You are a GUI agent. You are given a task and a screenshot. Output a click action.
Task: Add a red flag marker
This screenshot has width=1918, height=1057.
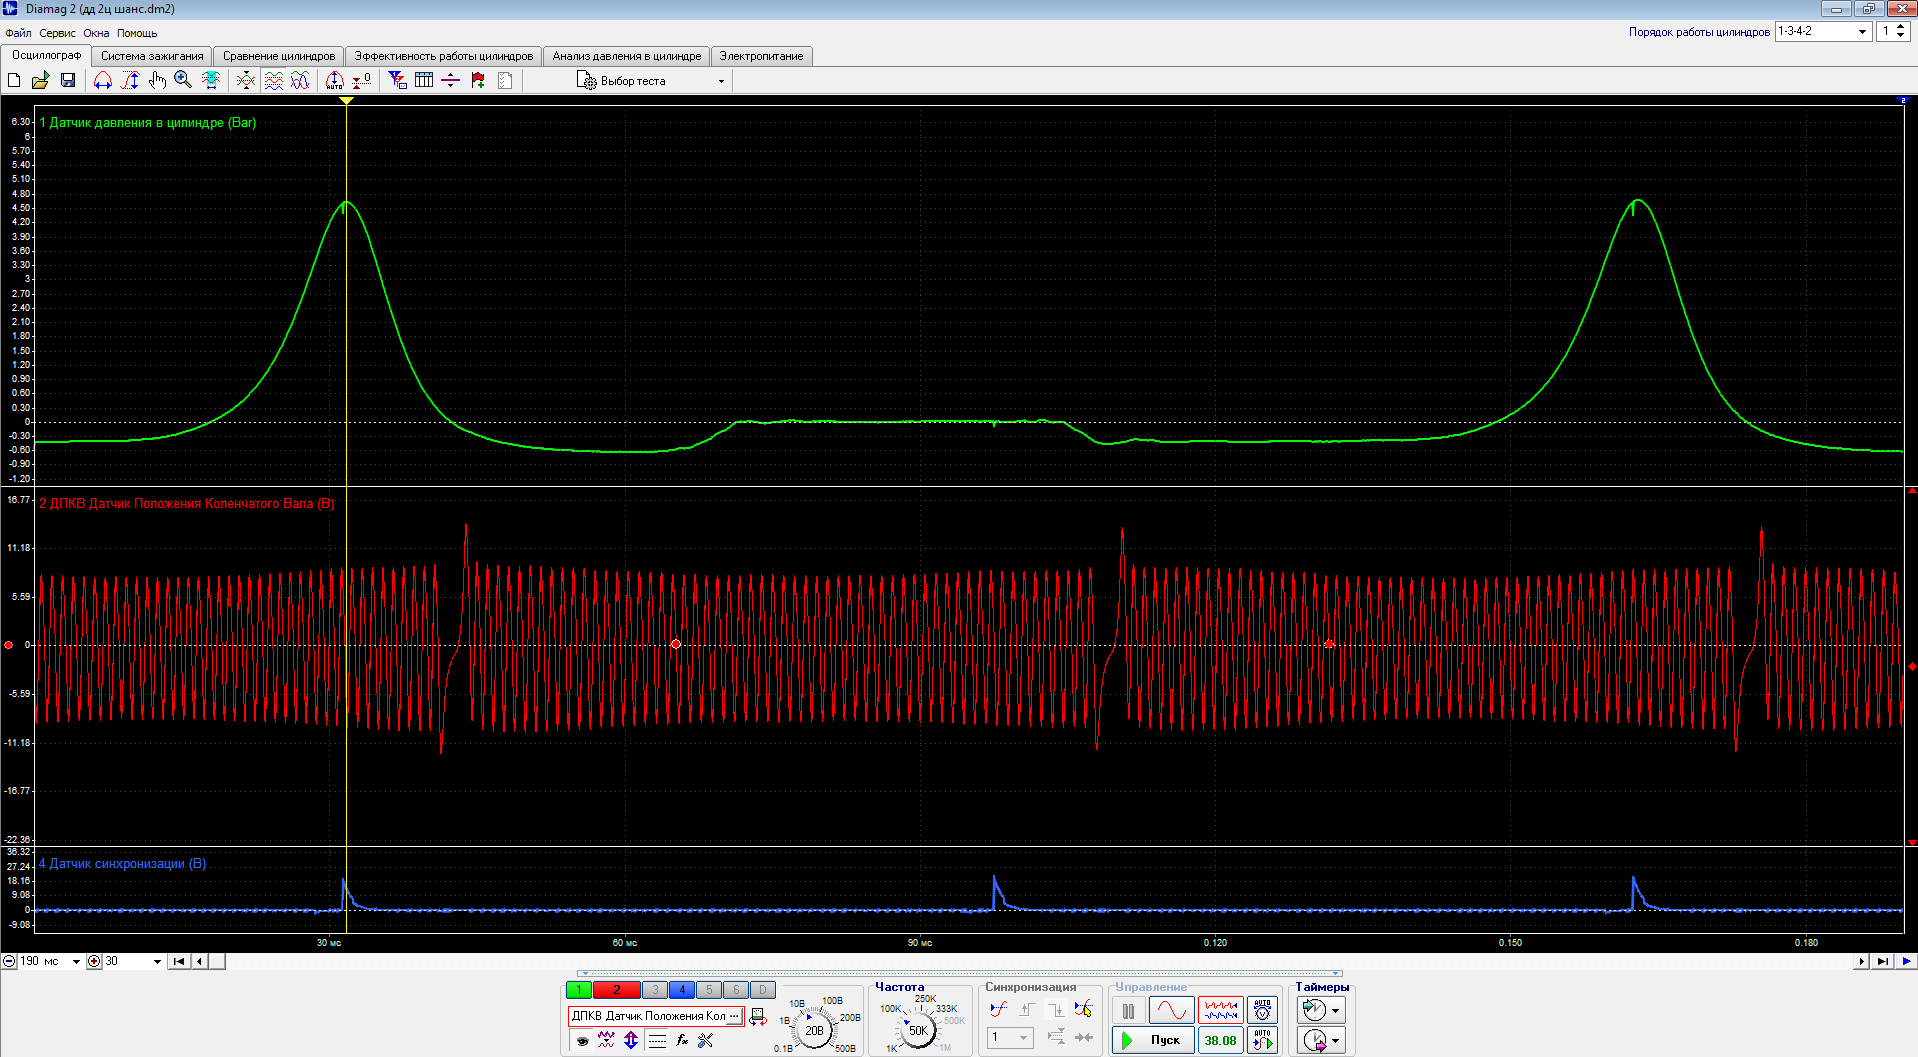pos(478,80)
